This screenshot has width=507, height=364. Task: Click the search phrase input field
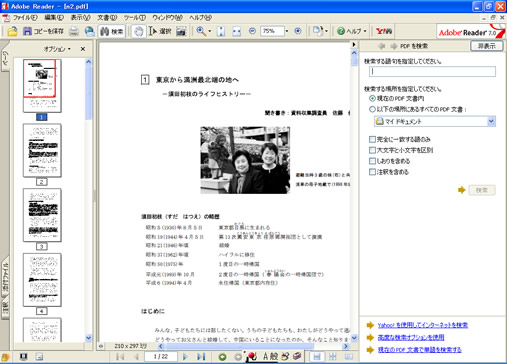432,71
